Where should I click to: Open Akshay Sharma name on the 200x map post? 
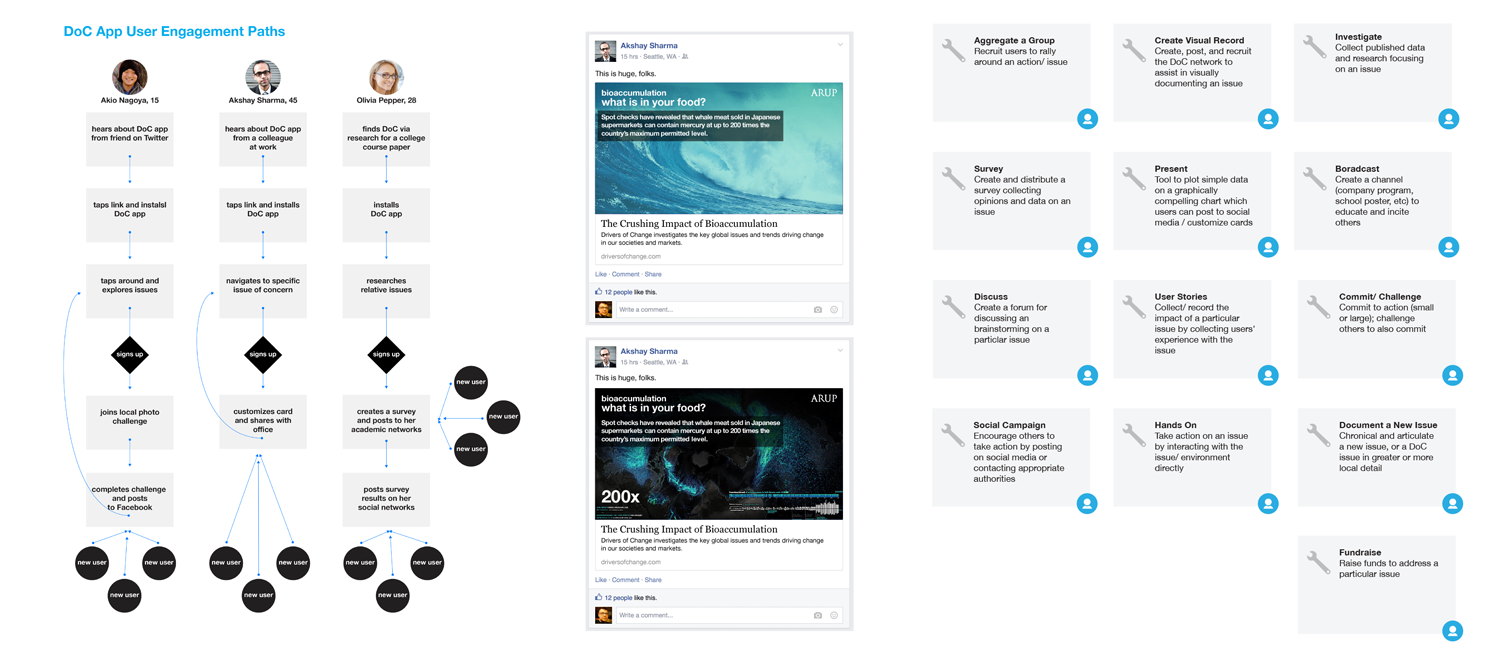pyautogui.click(x=649, y=352)
